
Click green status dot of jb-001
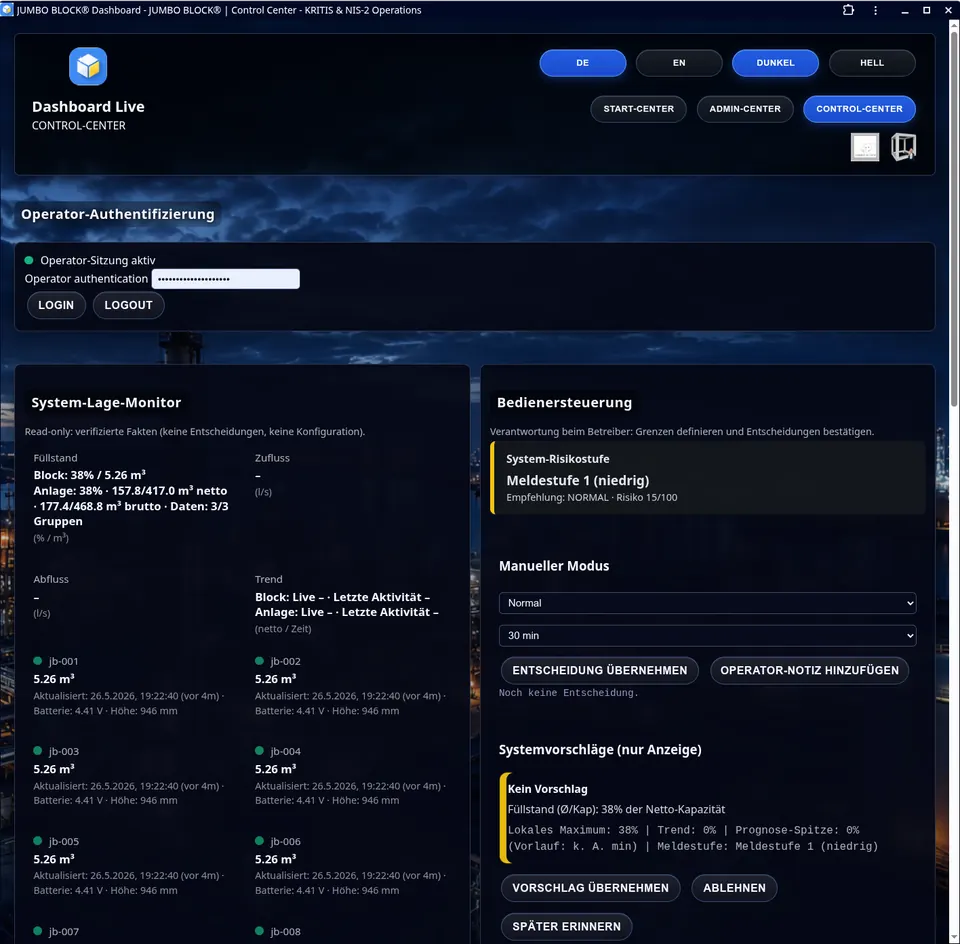pos(37,661)
